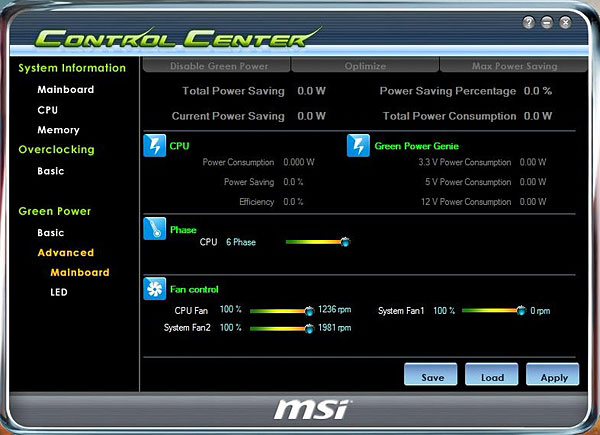Viewport: 600px width, 435px height.
Task: Minimize the Control Center window
Action: (547, 23)
